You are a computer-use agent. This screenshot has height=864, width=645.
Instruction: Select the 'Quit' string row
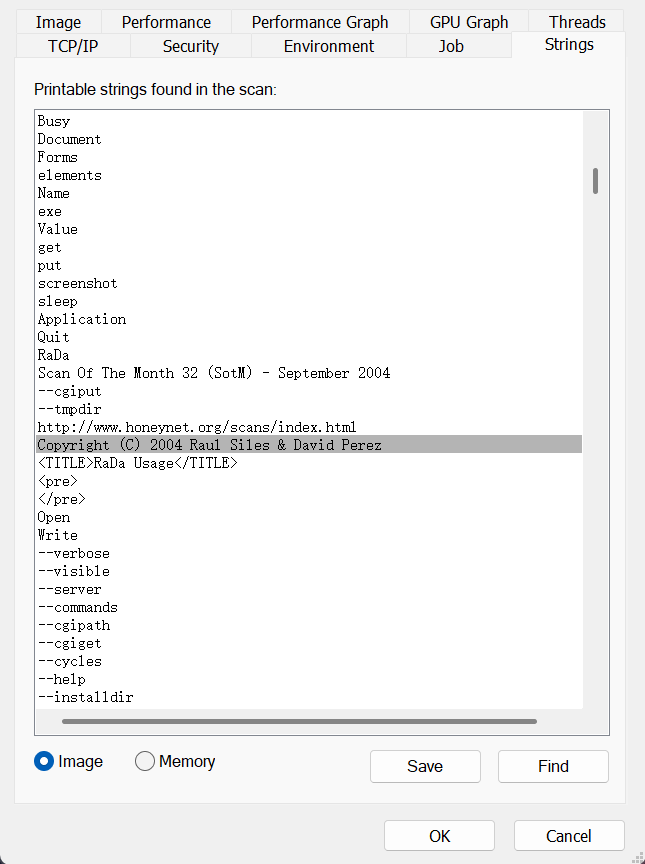[x=309, y=337]
